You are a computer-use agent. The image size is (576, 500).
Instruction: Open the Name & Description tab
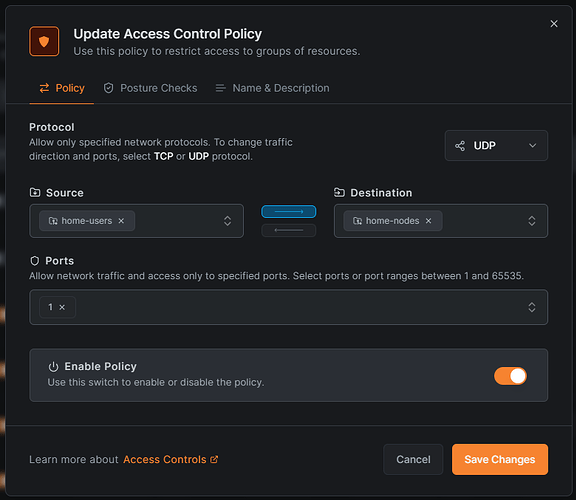[272, 88]
